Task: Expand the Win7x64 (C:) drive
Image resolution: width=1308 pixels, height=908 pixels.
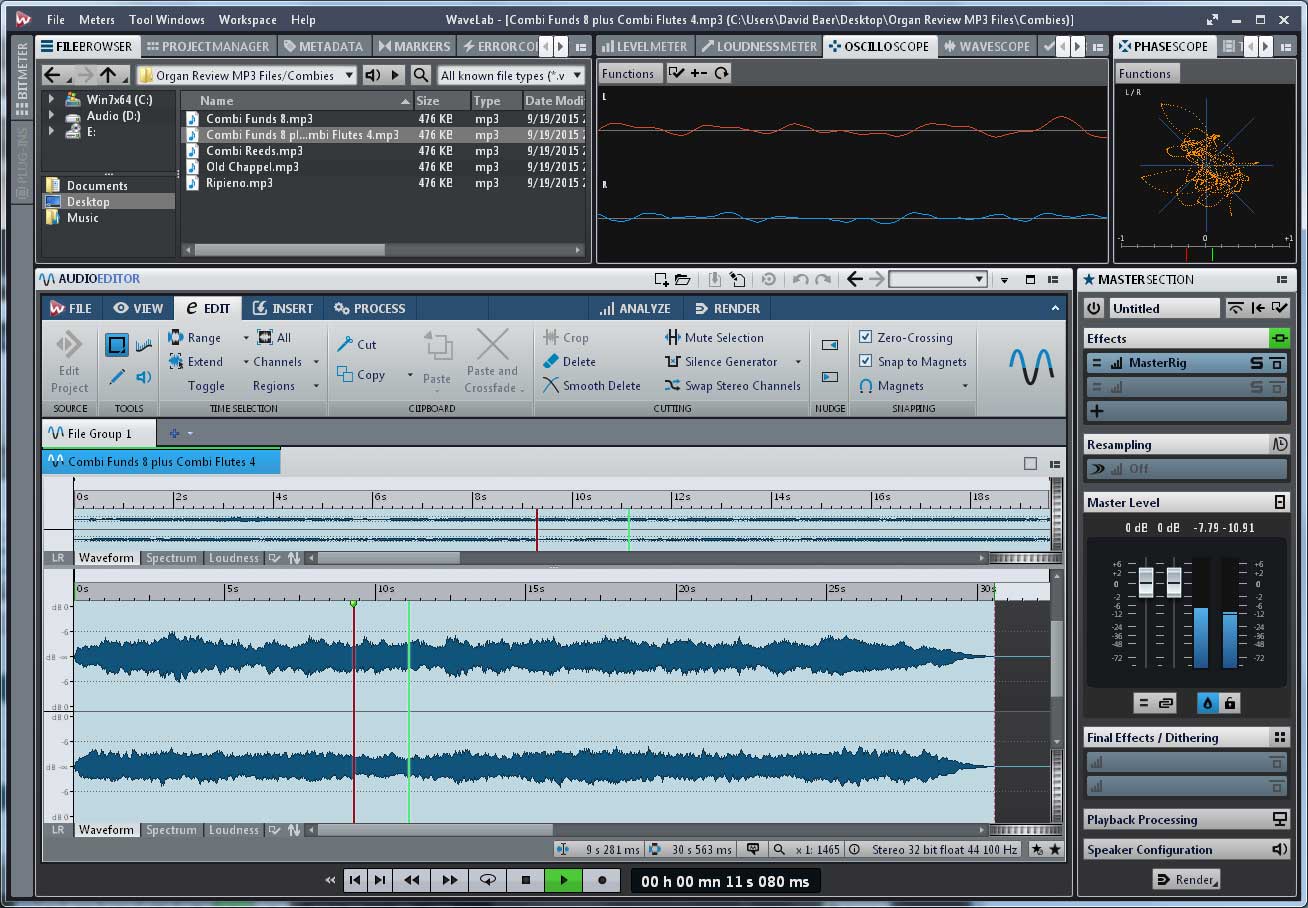Action: pos(51,99)
